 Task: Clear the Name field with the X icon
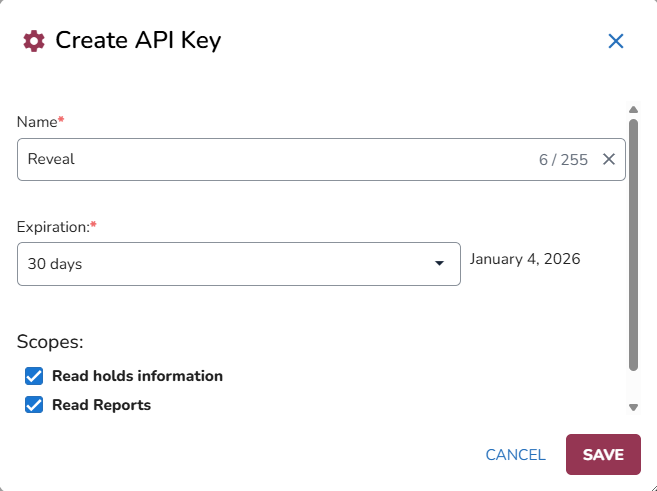[608, 159]
